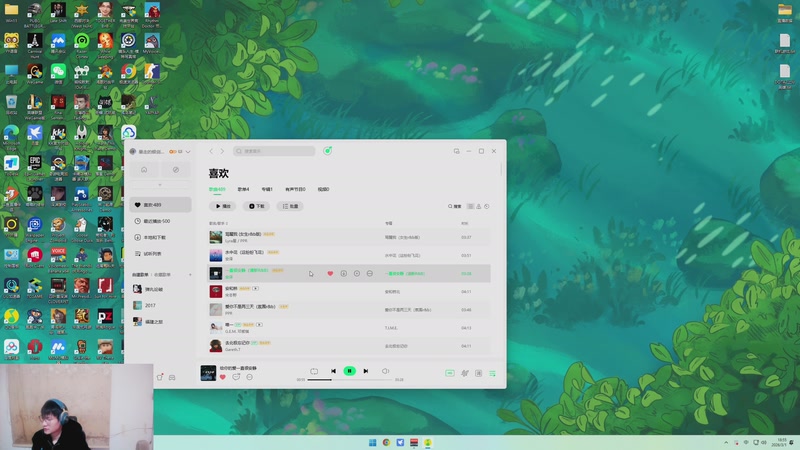Image resolution: width=800 pixels, height=450 pixels.
Task: Sort by song/artist column header
Action: point(218,223)
